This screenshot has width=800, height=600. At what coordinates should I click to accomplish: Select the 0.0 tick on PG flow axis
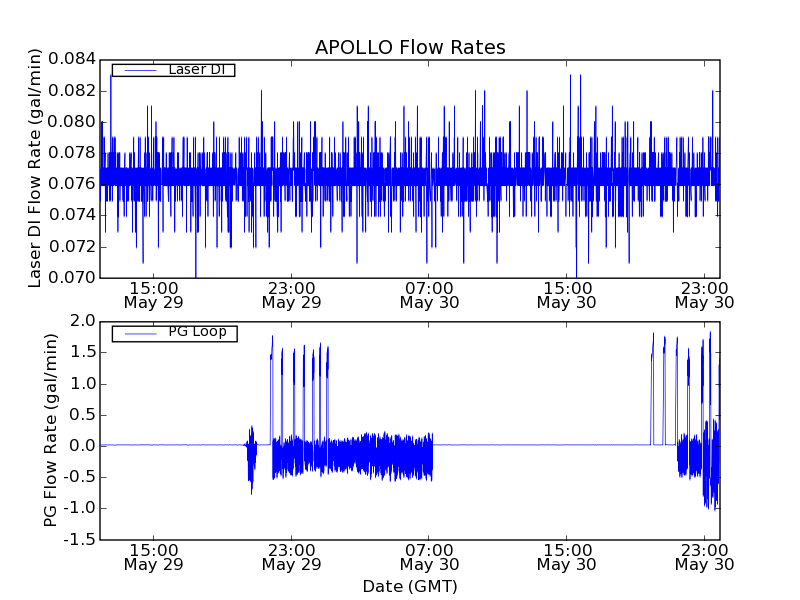click(84, 445)
